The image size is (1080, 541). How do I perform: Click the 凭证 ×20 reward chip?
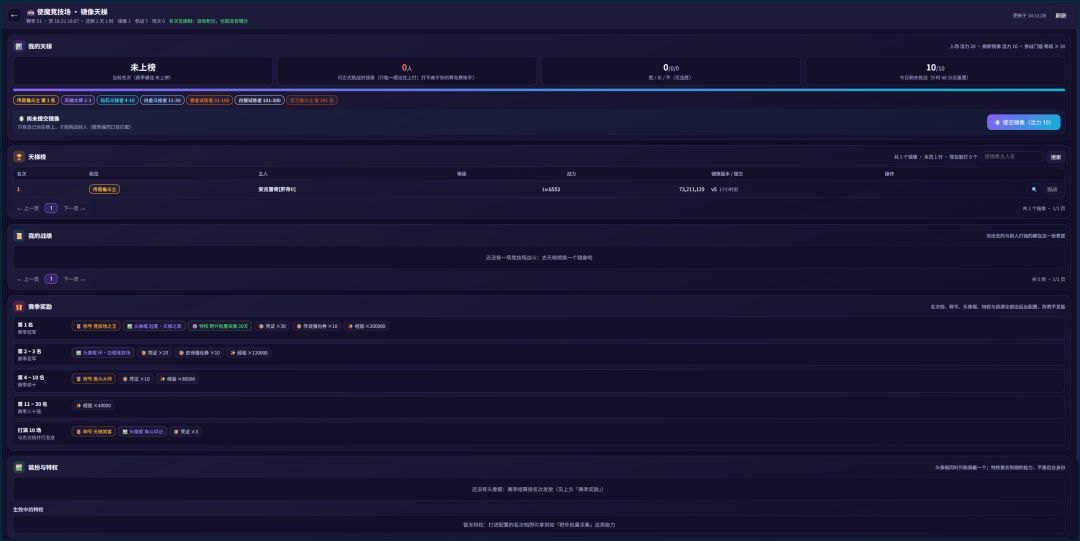(x=154, y=352)
